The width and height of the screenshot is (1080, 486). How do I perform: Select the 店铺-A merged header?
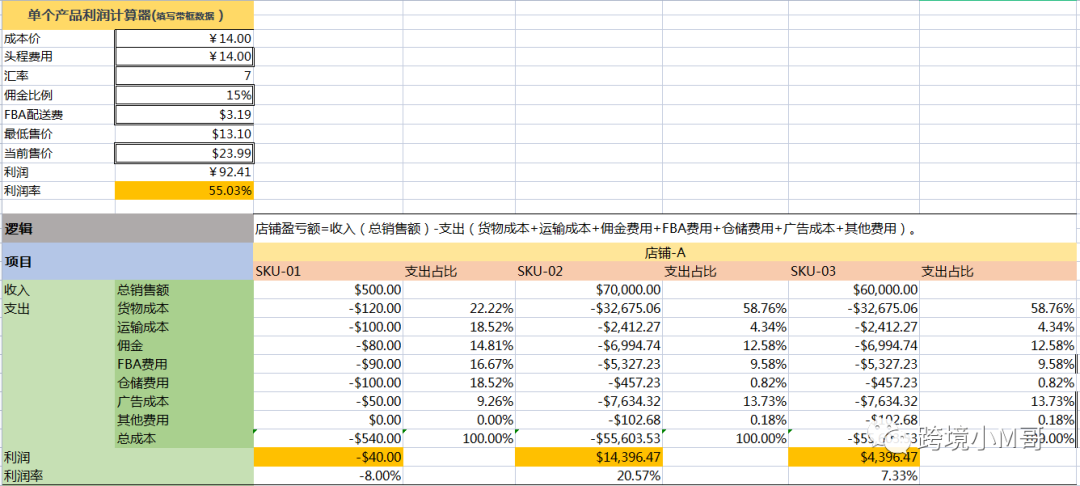tap(666, 253)
